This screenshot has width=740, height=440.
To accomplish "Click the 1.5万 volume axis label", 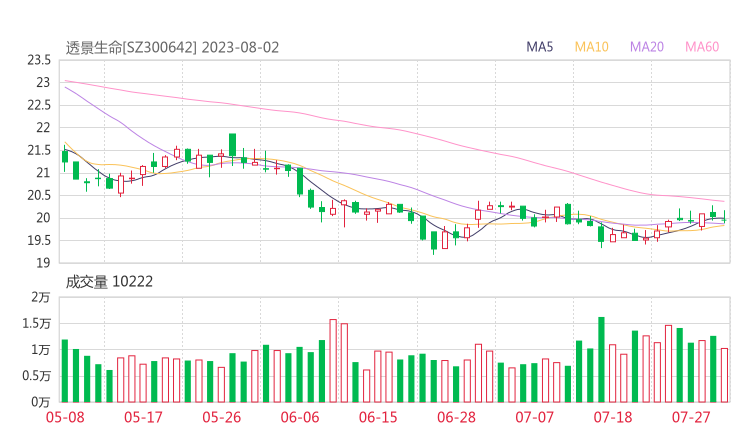I will 36,323.
